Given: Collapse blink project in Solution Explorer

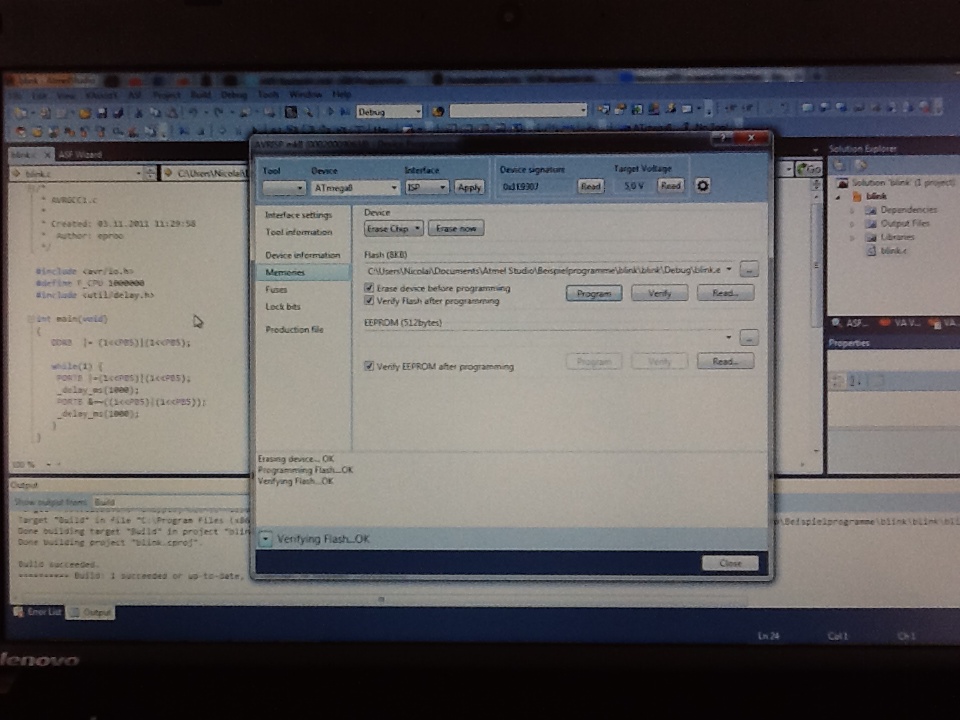Looking at the screenshot, I should [x=838, y=196].
